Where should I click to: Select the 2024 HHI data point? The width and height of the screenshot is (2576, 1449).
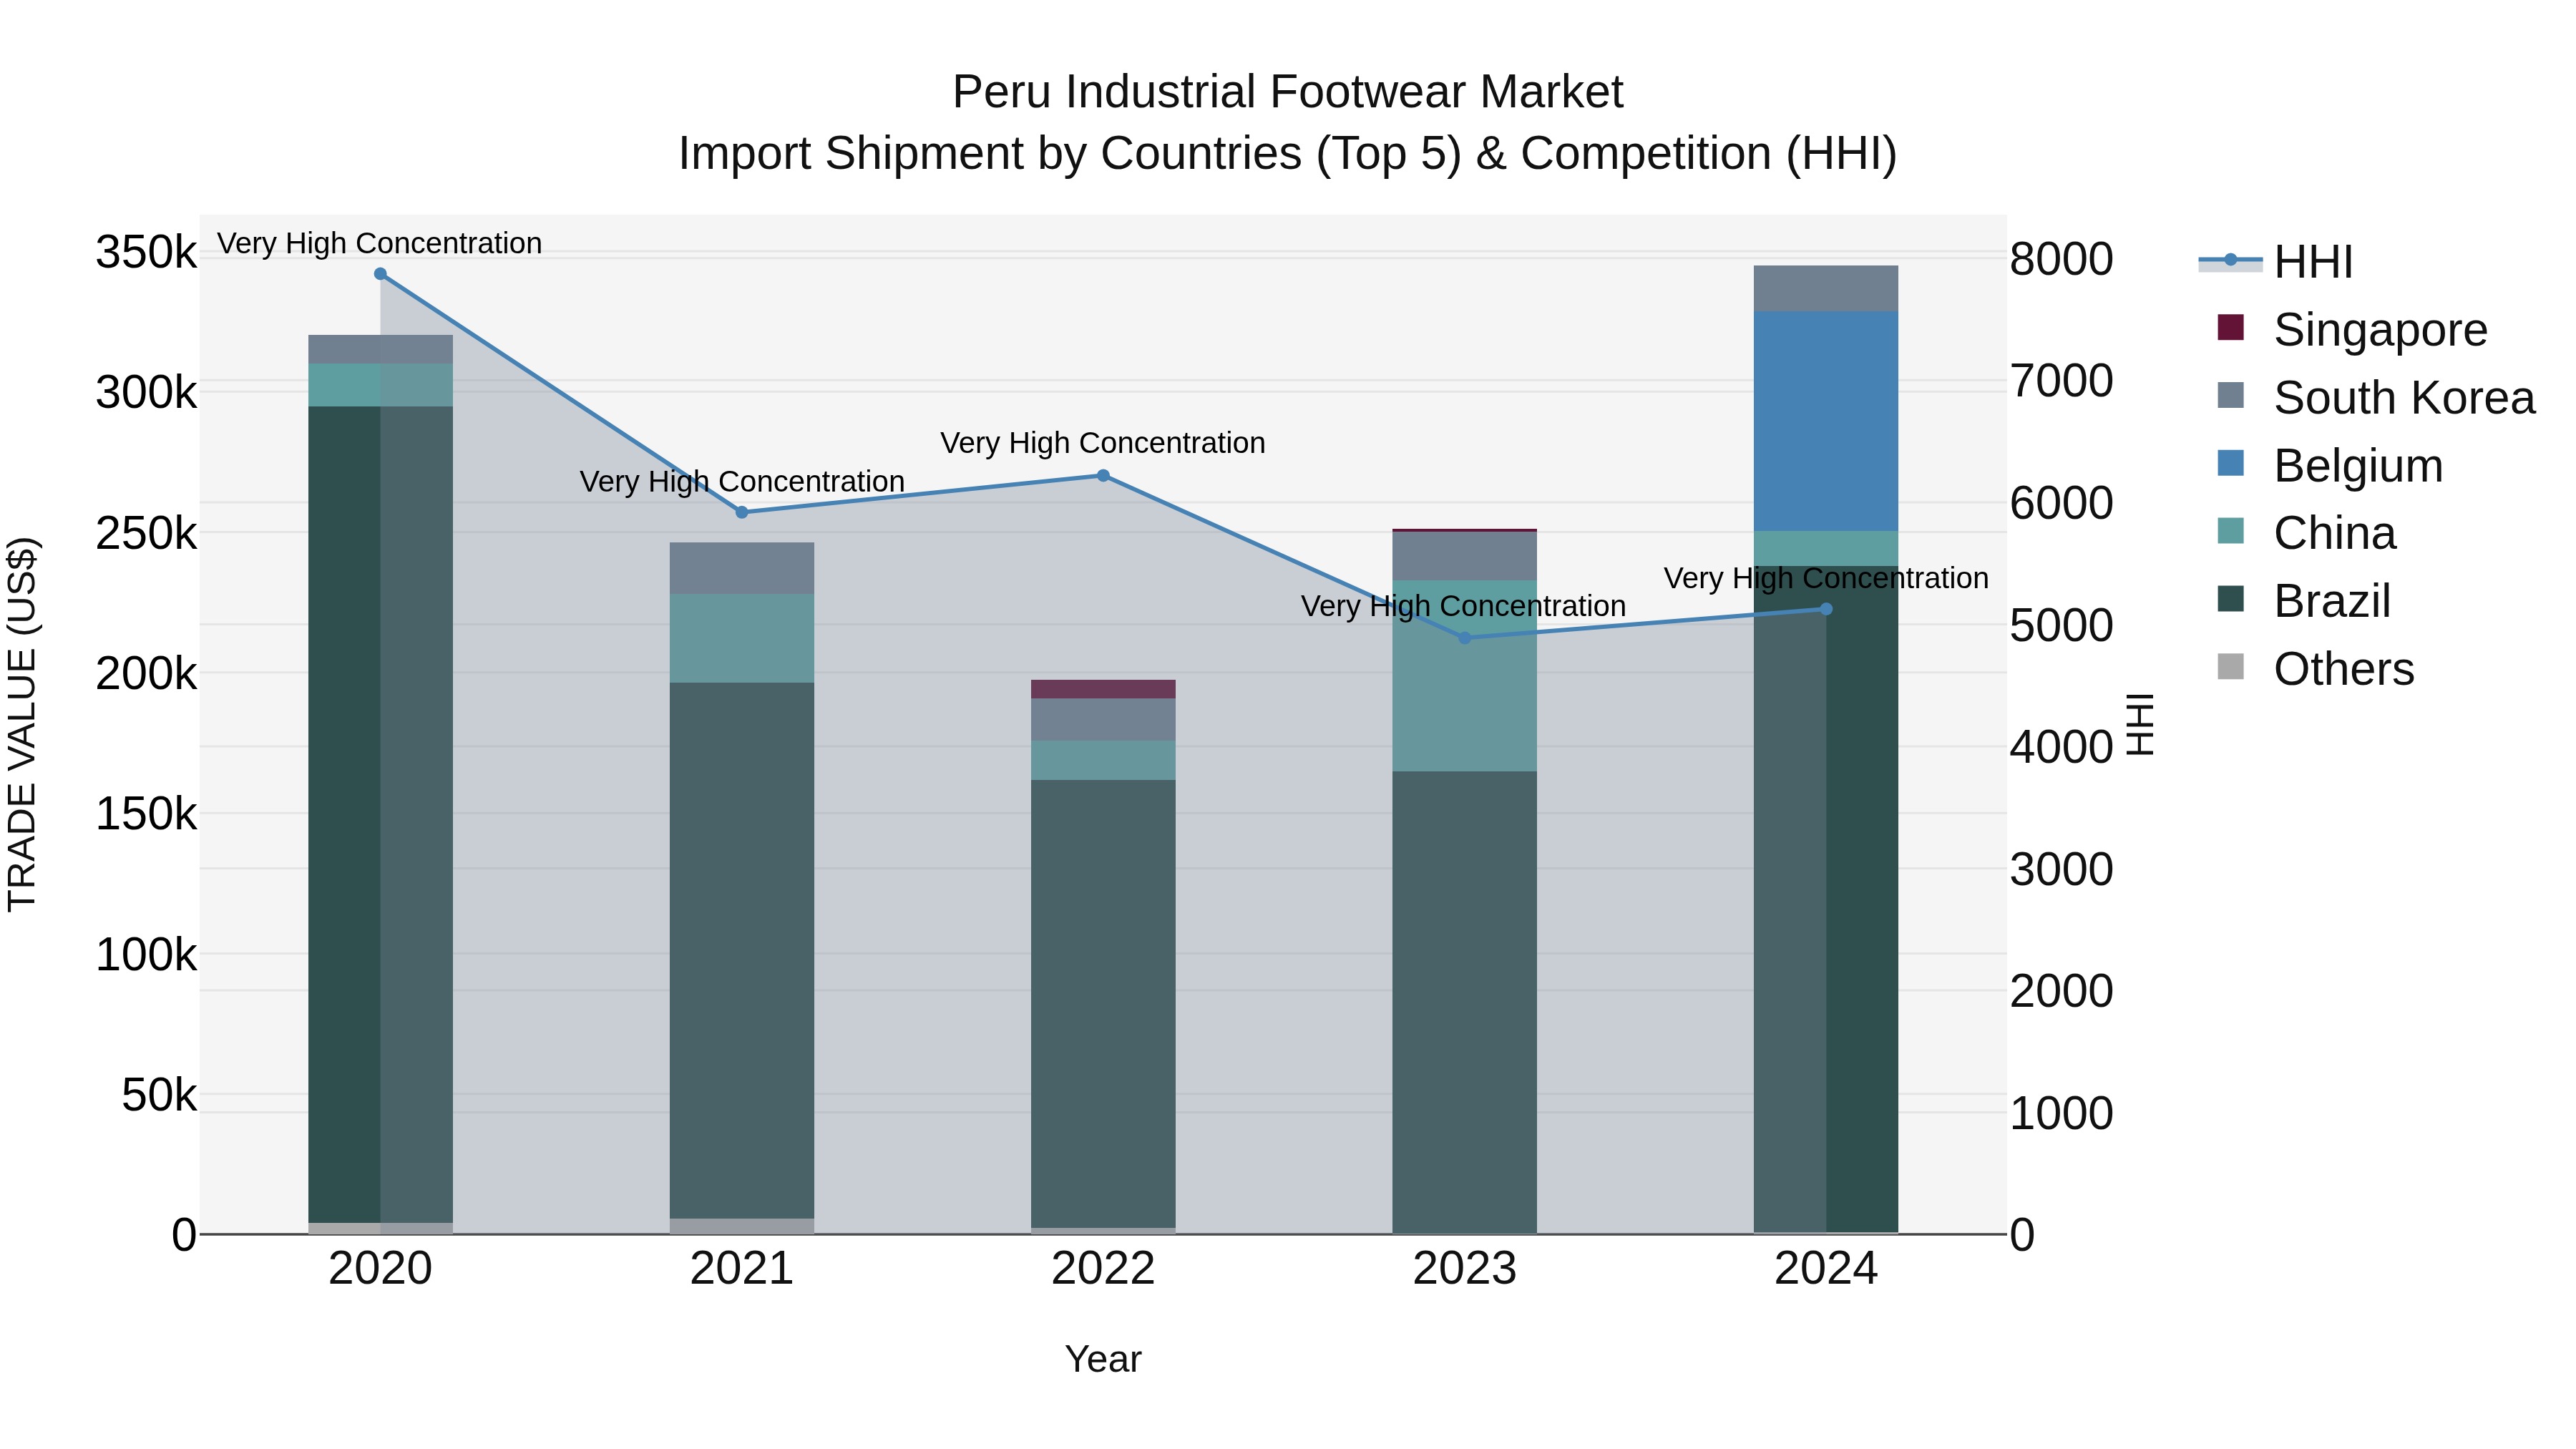[x=1826, y=609]
